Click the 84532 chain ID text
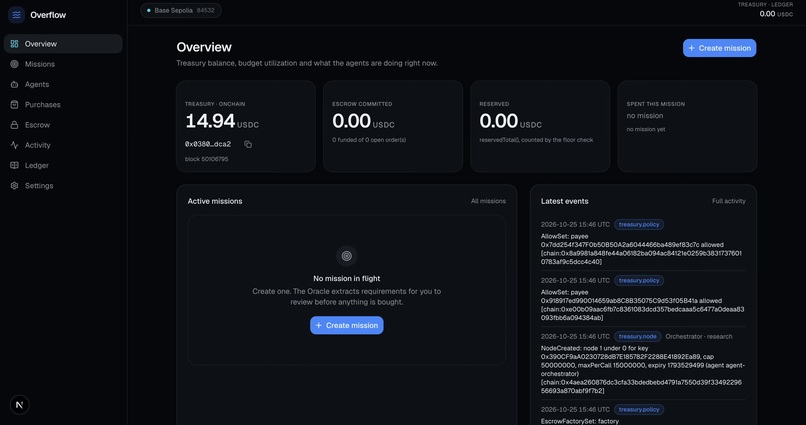The width and height of the screenshot is (806, 425). (206, 10)
